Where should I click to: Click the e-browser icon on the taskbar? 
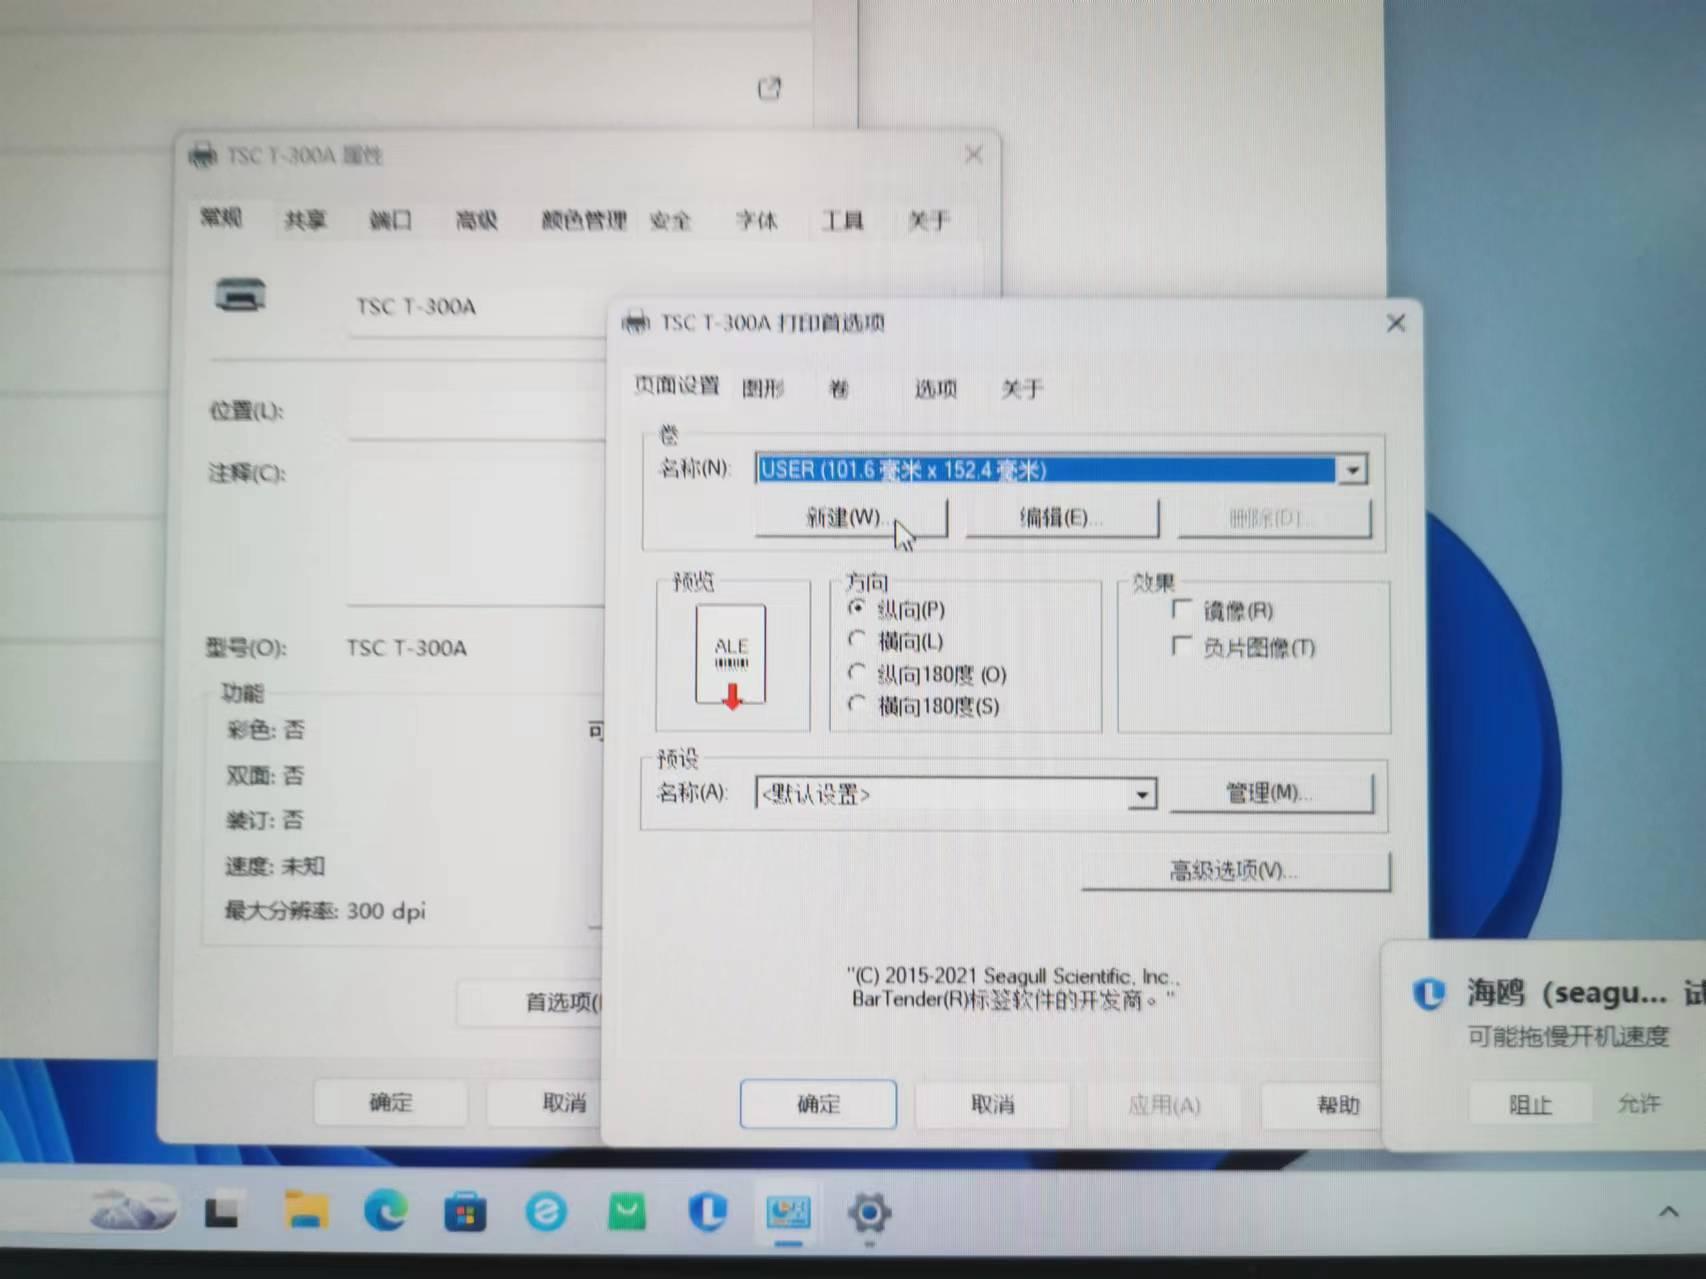pos(546,1212)
